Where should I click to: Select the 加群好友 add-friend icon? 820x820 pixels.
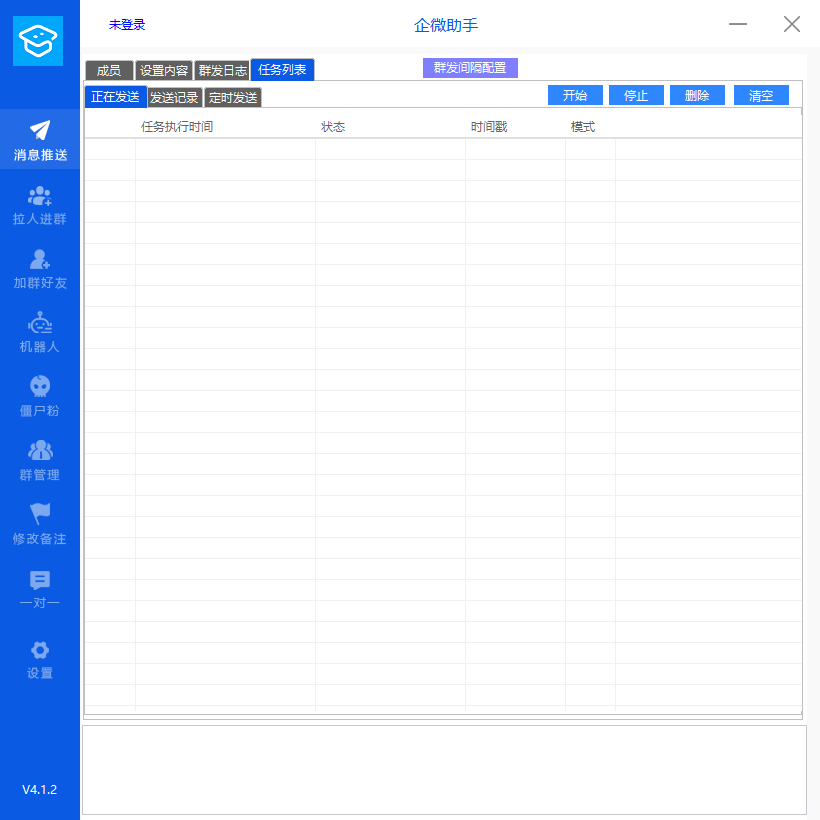[x=40, y=260]
